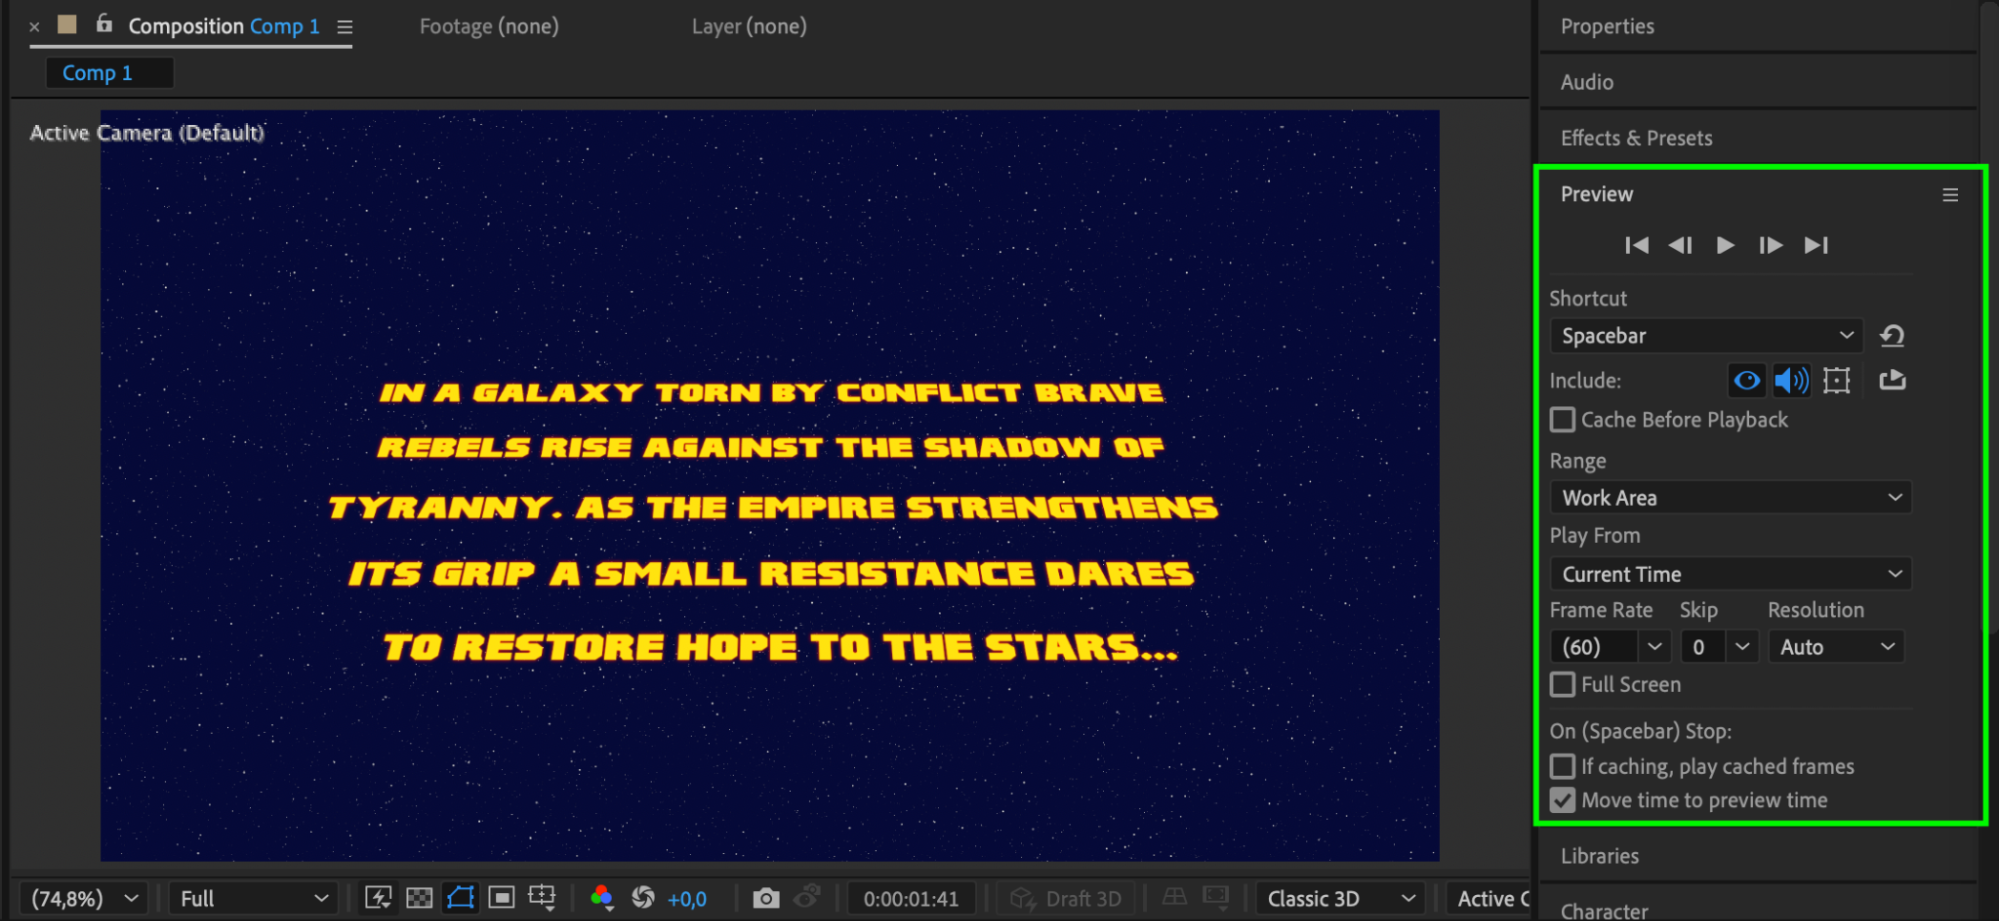Open the Character panel

(x=1604, y=911)
